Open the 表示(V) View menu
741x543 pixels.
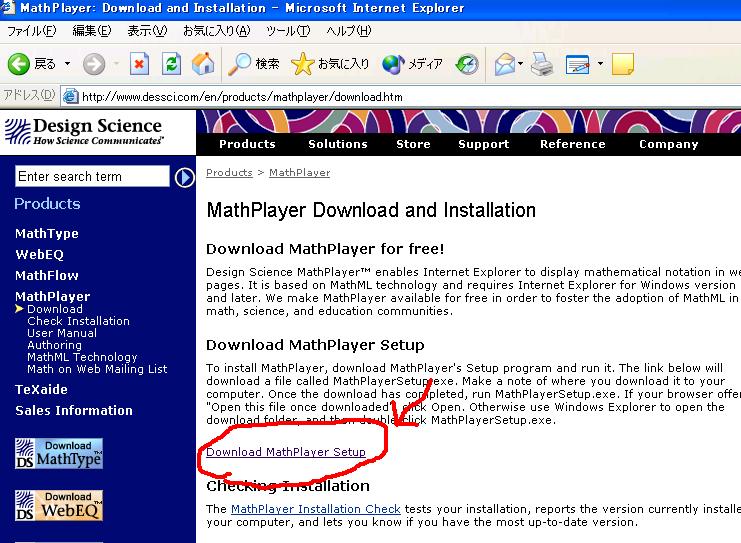pyautogui.click(x=147, y=31)
